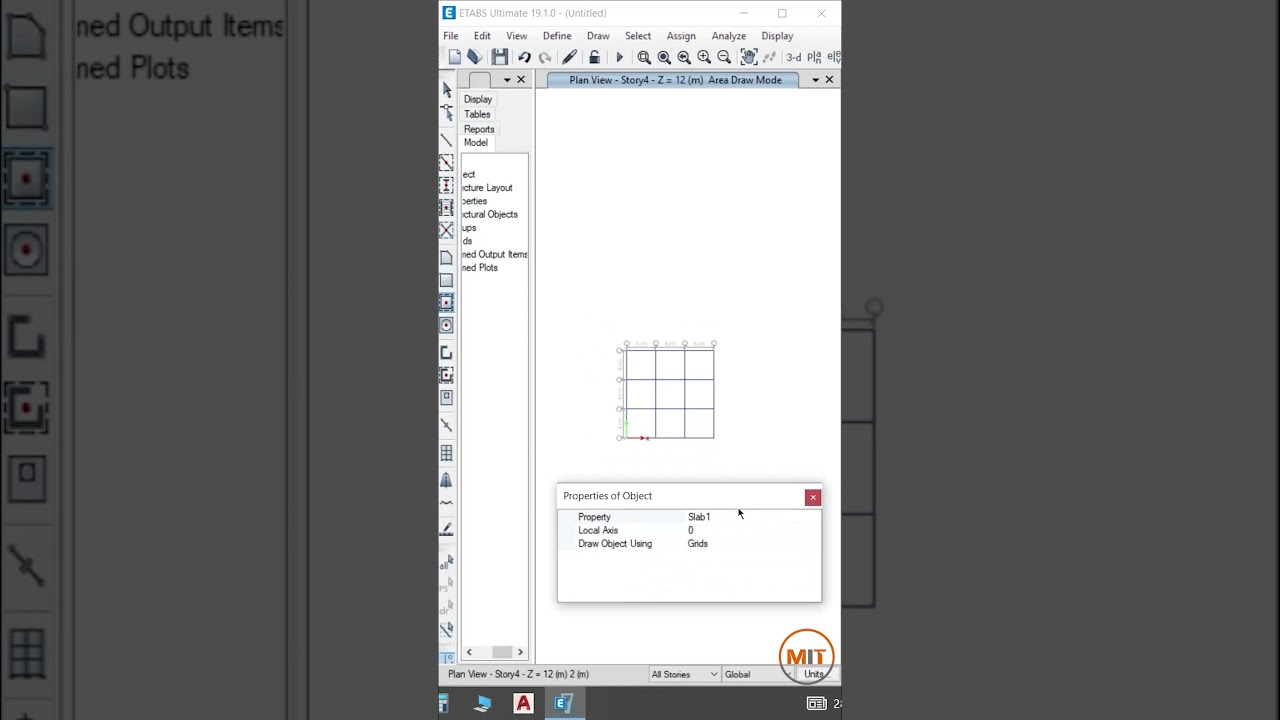Click the grid table tool in left toolbar
1280x720 pixels.
coord(446,454)
